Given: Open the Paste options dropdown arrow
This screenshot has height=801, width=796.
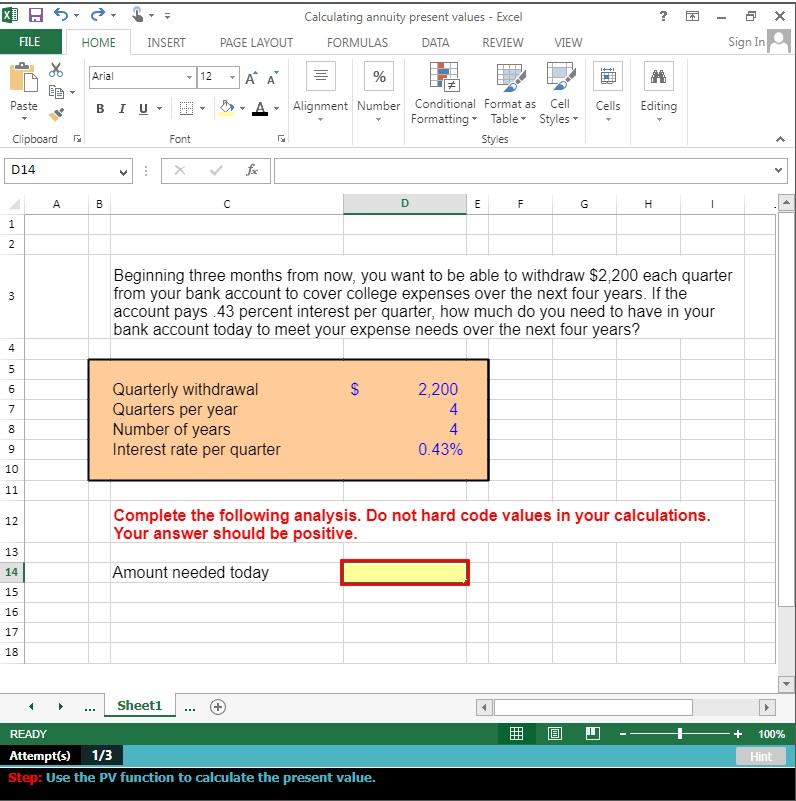Looking at the screenshot, I should tap(24, 119).
